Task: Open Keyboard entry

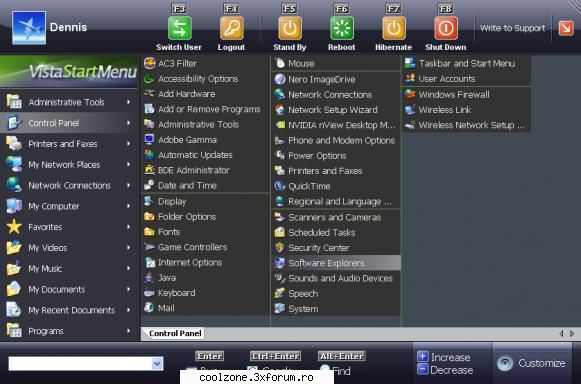Action: (x=206, y=292)
